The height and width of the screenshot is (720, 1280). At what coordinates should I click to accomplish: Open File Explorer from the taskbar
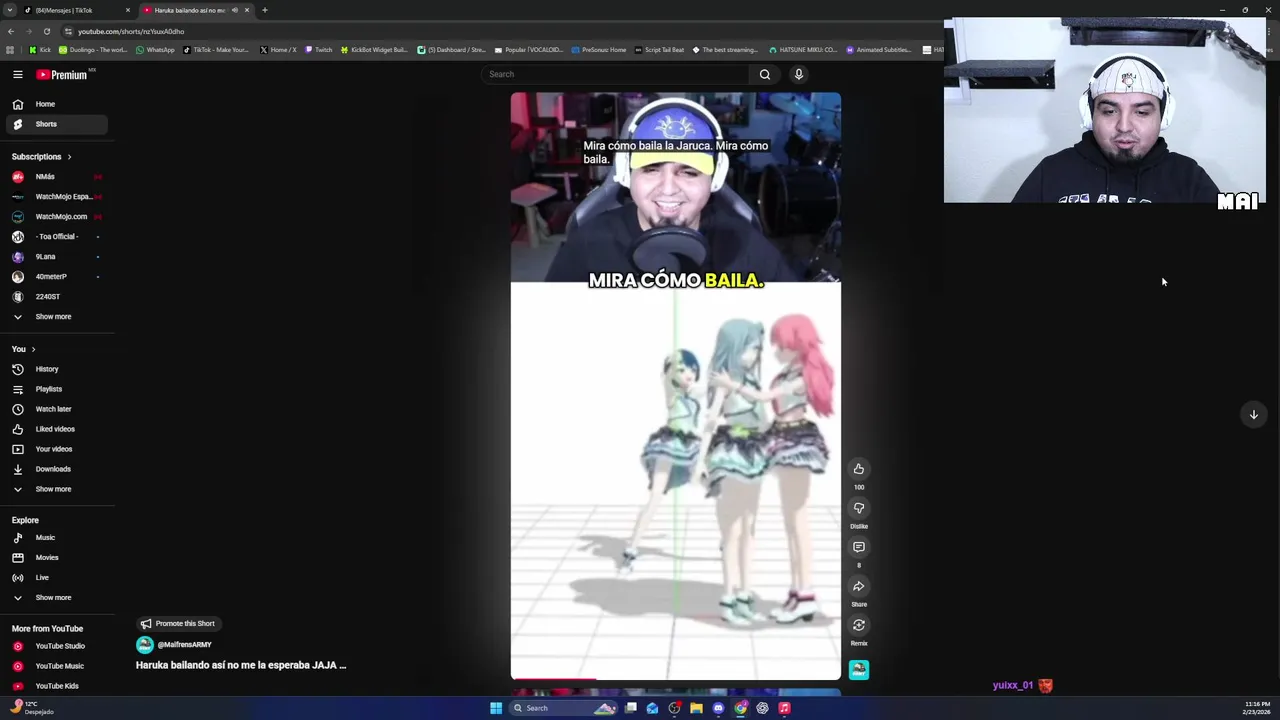pos(696,708)
